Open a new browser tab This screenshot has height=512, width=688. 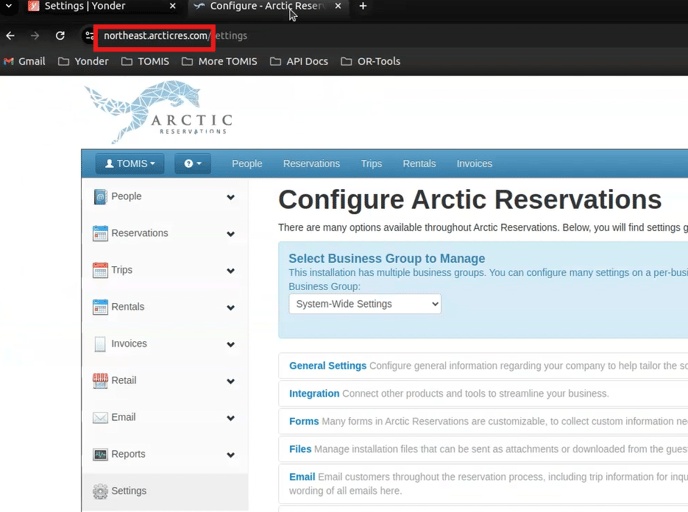[x=363, y=6]
